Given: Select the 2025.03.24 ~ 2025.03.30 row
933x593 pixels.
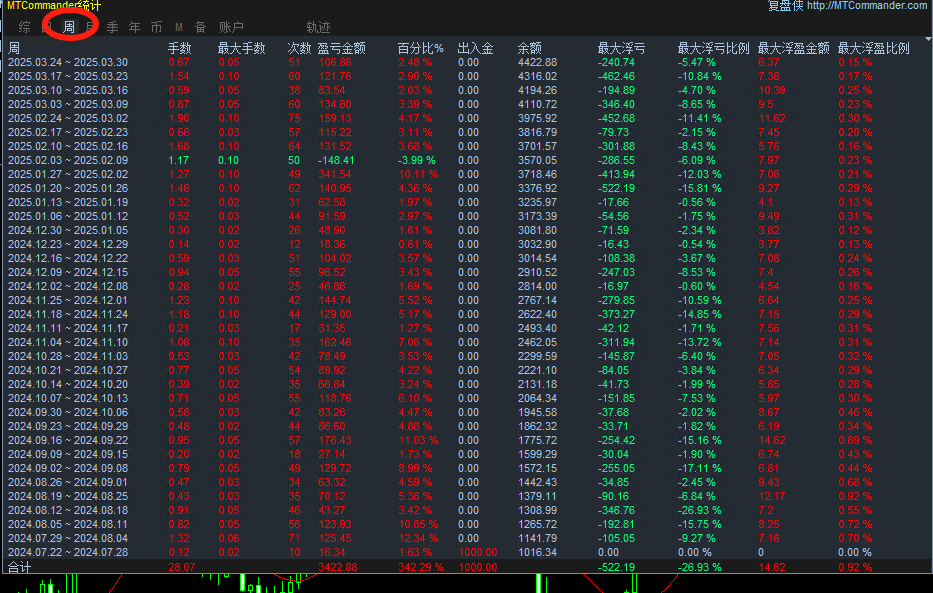Looking at the screenshot, I should (70, 61).
